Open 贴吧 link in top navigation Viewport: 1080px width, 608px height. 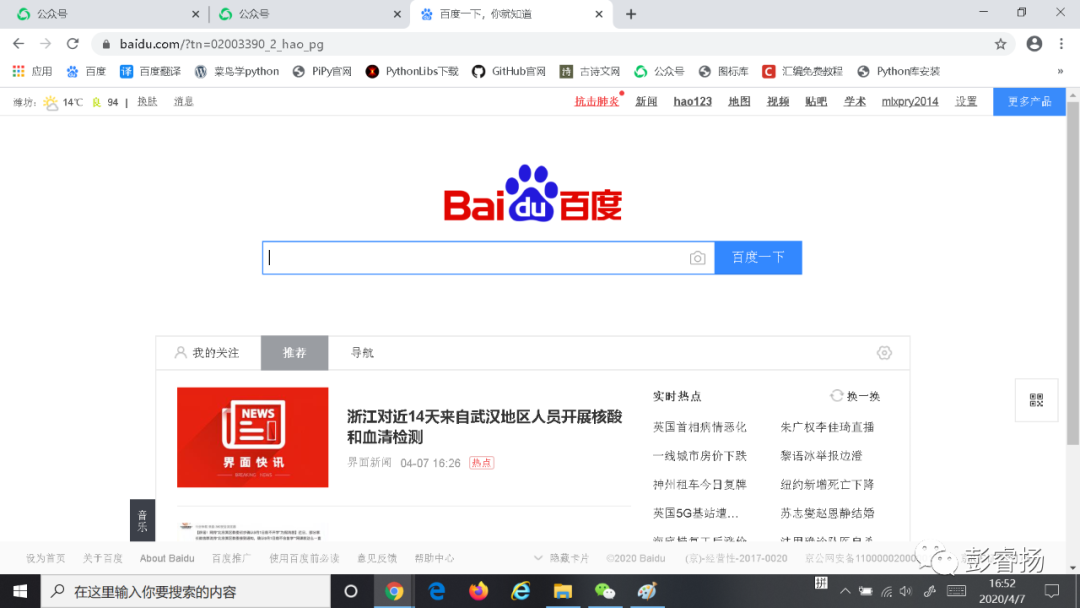pyautogui.click(x=816, y=101)
